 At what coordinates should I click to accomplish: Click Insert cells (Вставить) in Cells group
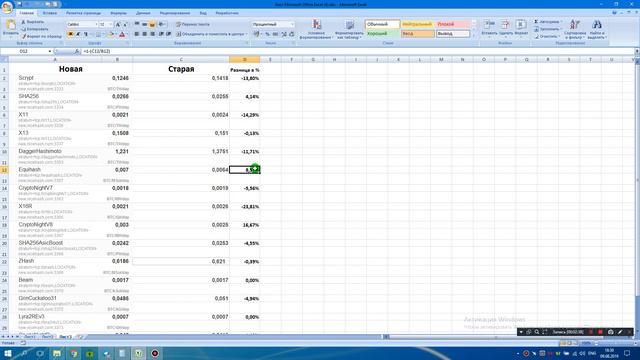coord(489,28)
